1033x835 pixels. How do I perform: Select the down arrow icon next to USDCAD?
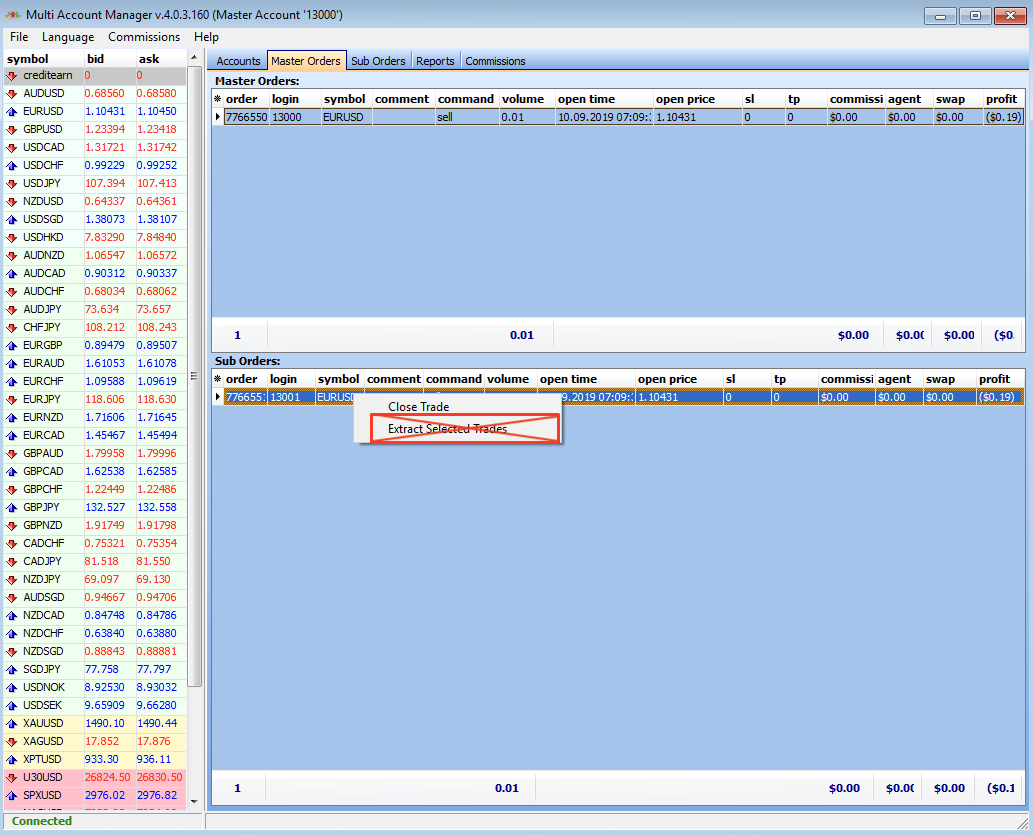click(x=11, y=148)
